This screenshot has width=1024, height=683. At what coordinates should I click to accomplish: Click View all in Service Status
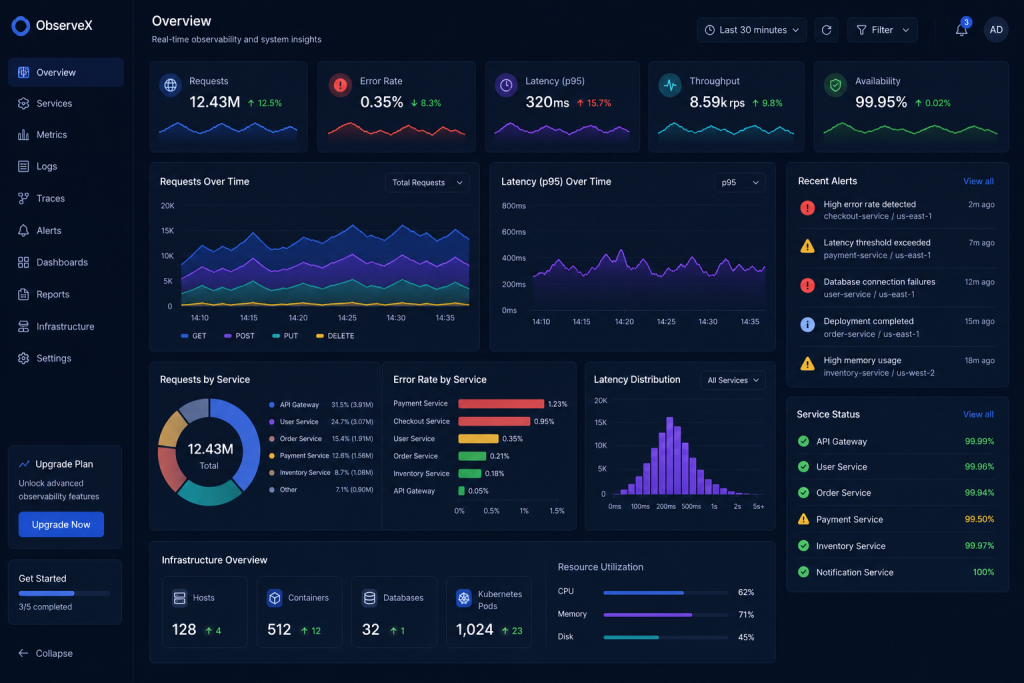(x=978, y=414)
